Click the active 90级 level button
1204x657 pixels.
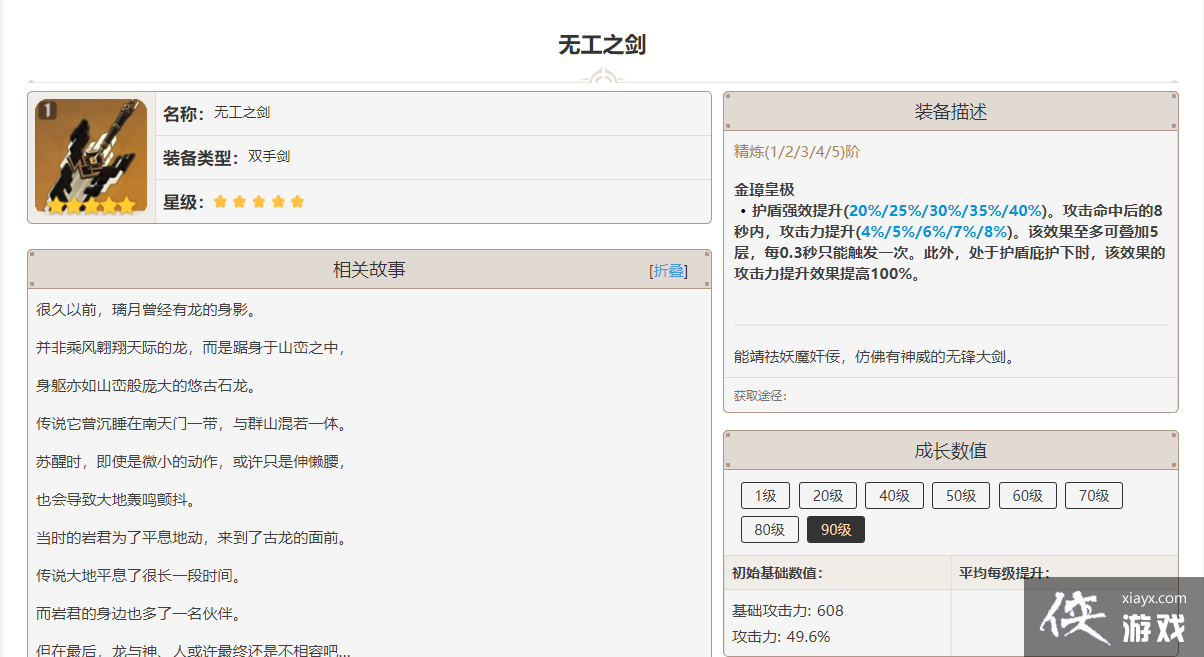click(835, 530)
